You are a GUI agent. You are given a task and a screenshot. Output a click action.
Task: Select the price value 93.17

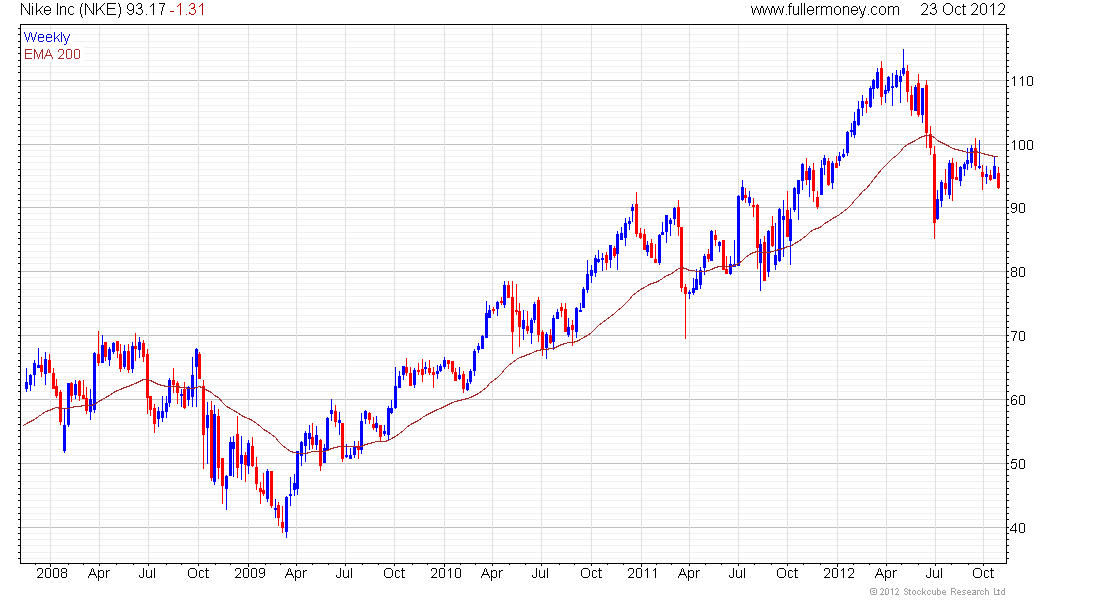[145, 10]
